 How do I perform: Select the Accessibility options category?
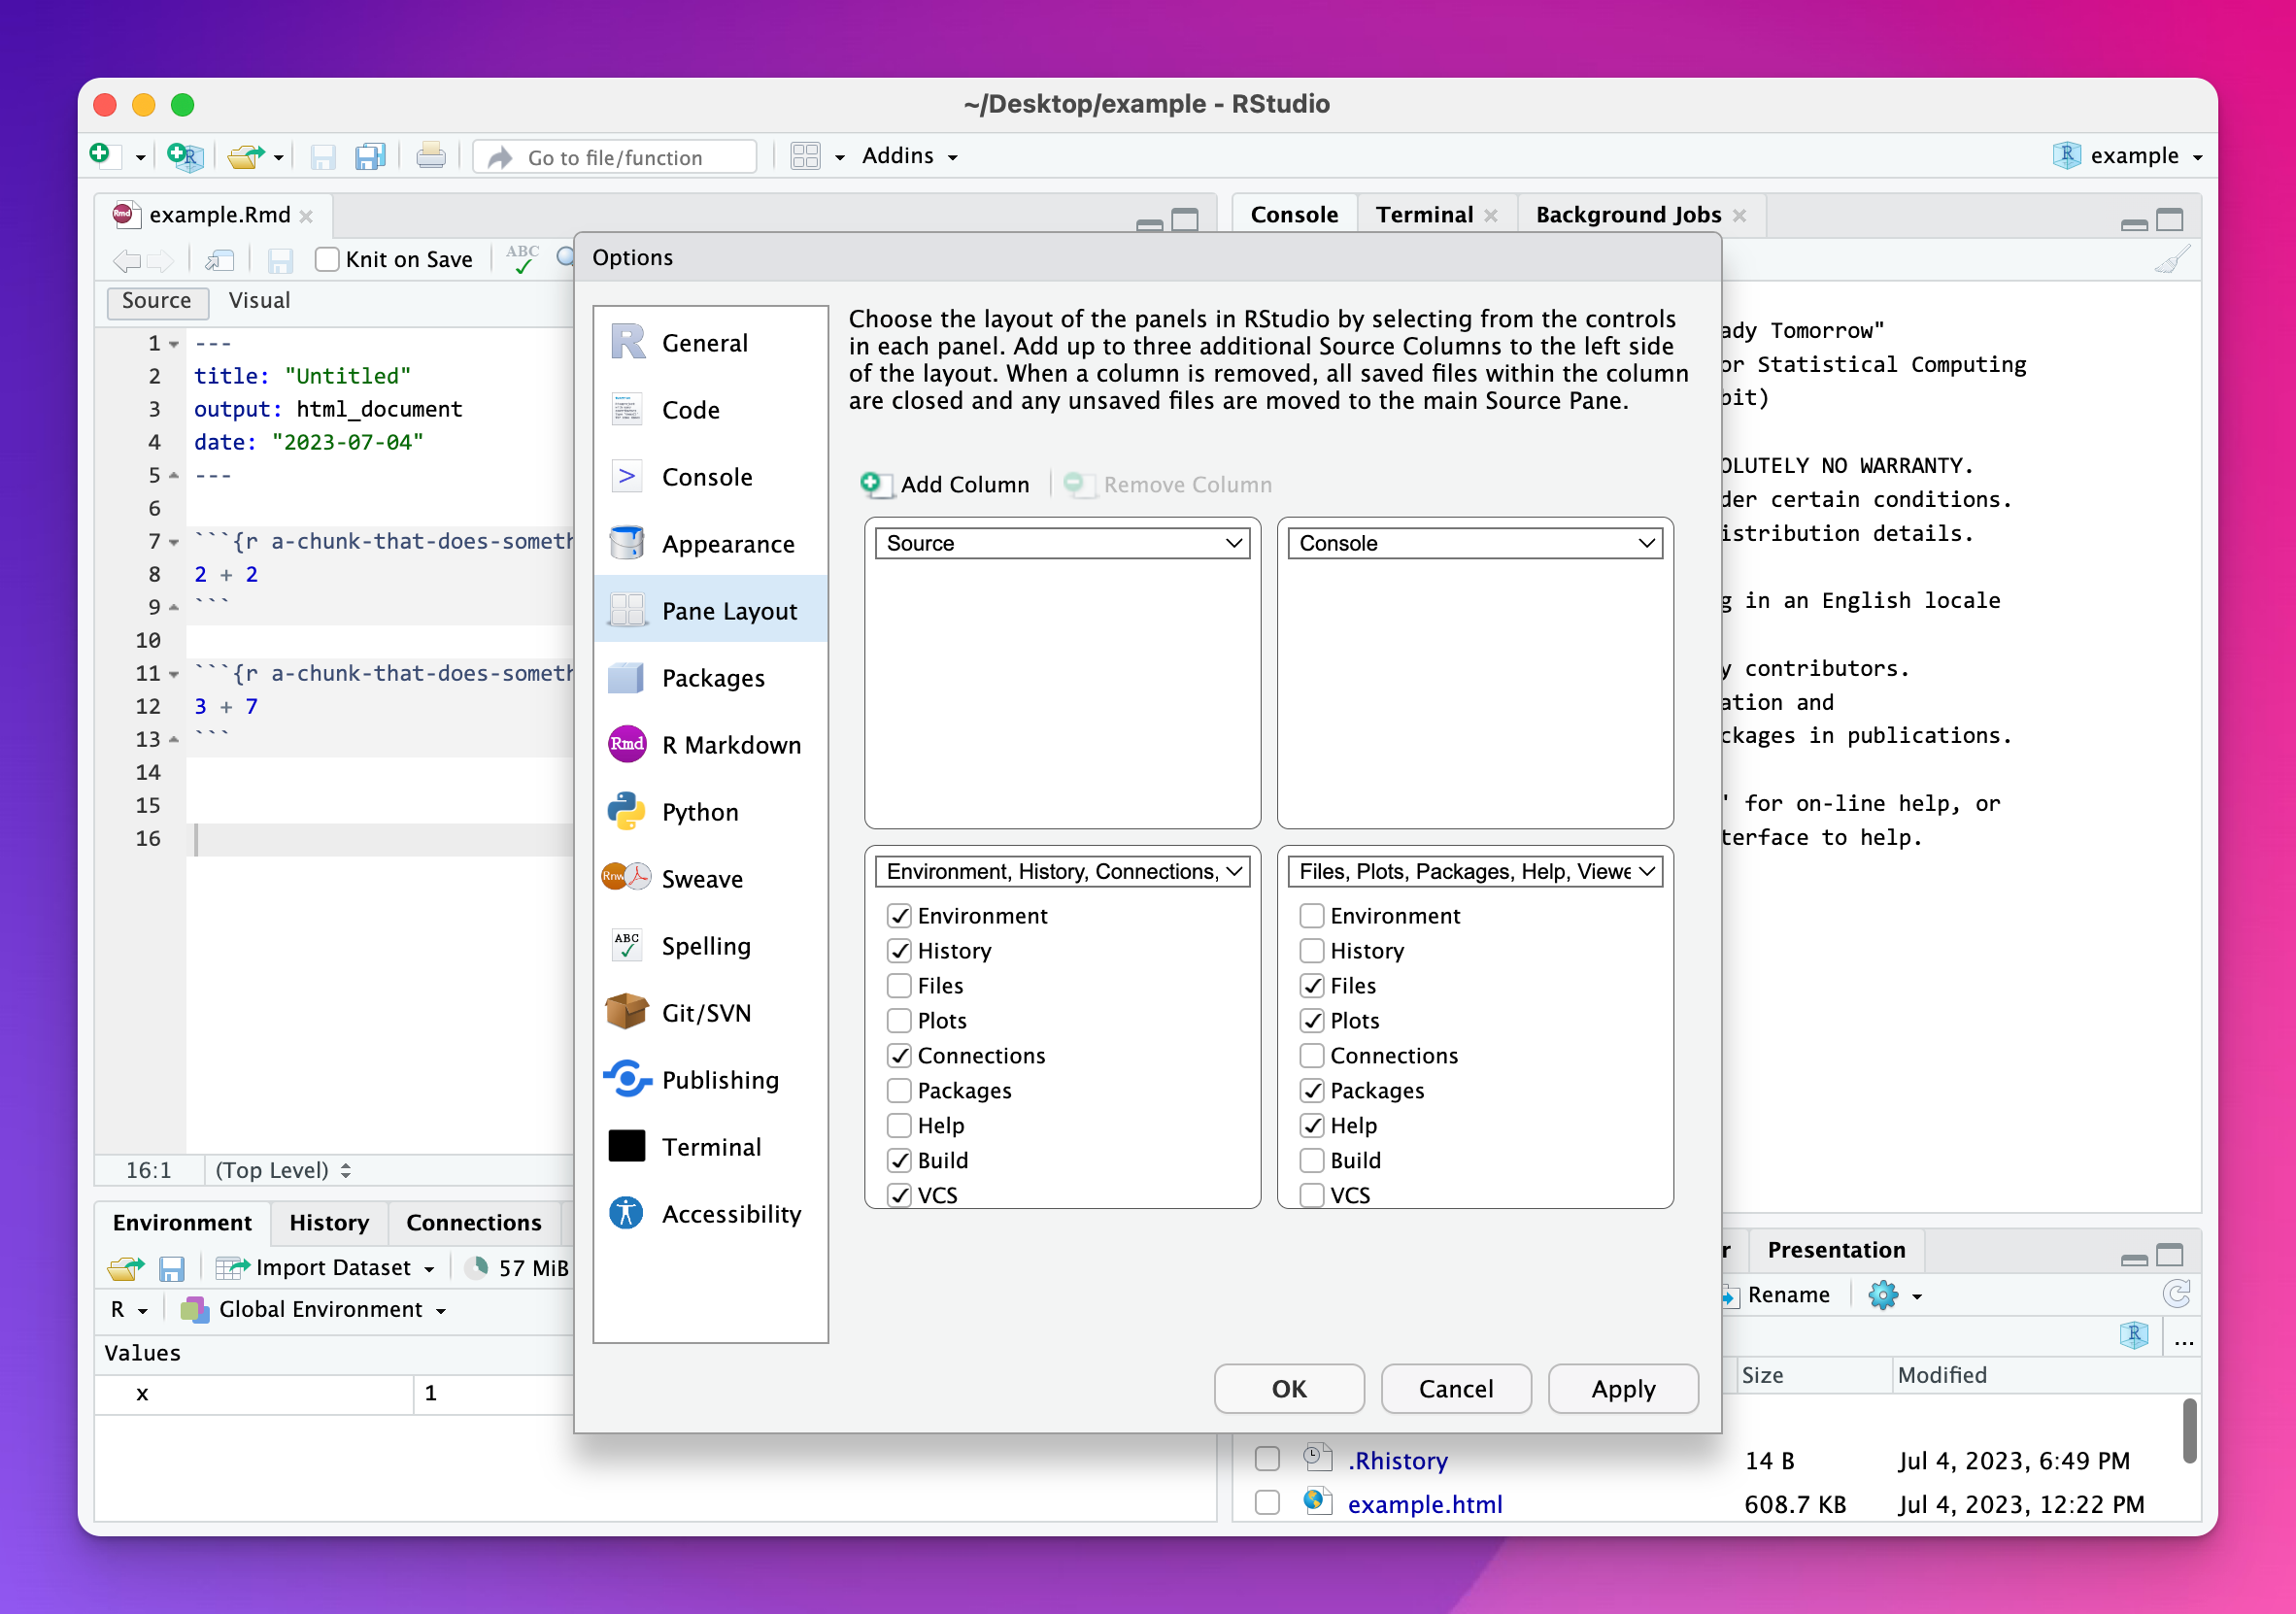710,1214
